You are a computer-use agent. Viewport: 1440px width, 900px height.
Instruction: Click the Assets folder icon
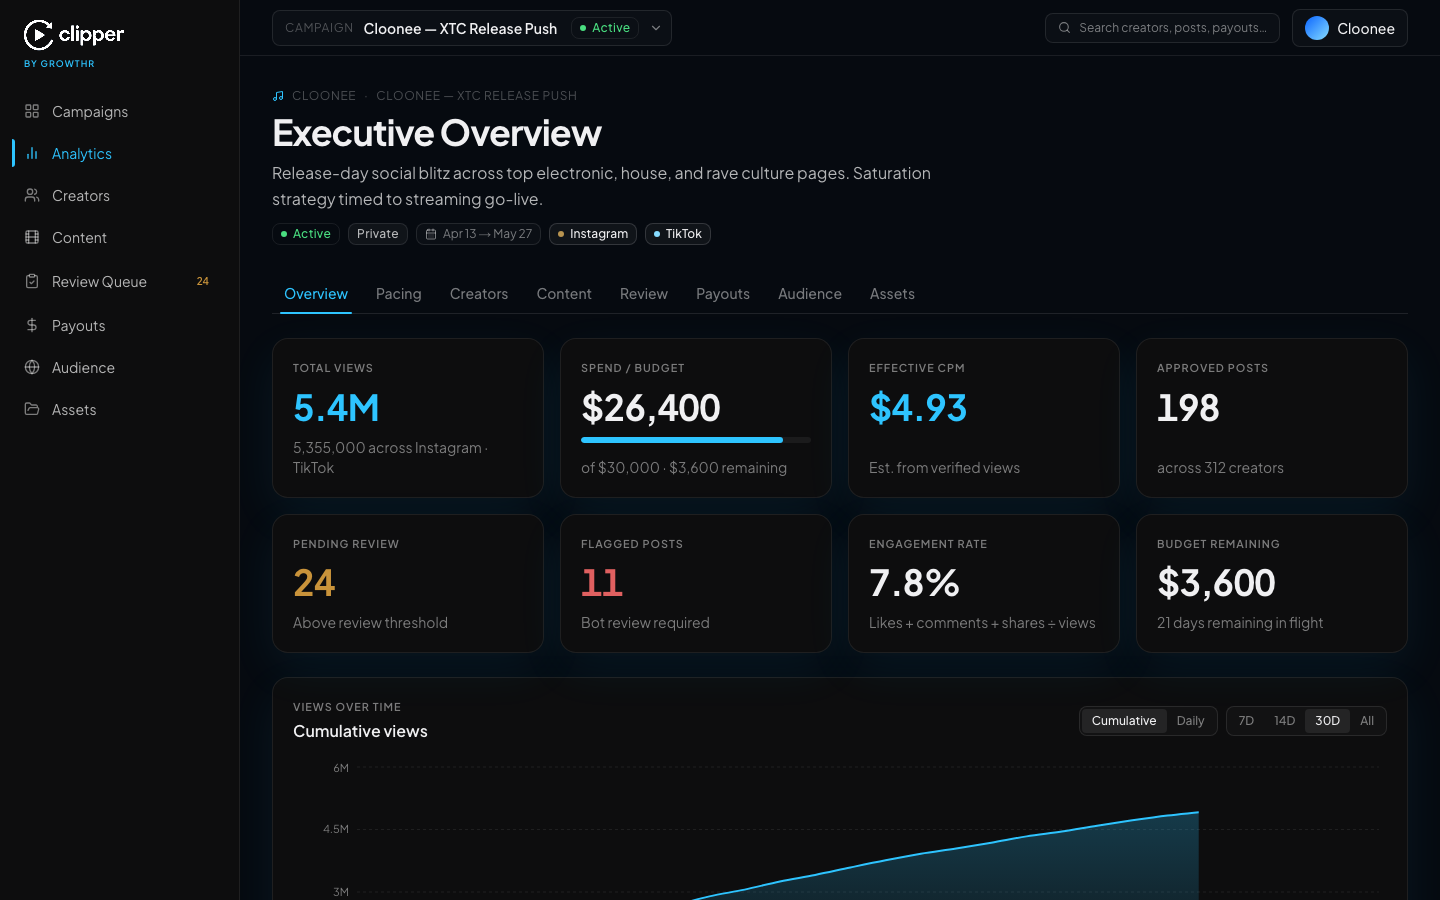point(32,409)
